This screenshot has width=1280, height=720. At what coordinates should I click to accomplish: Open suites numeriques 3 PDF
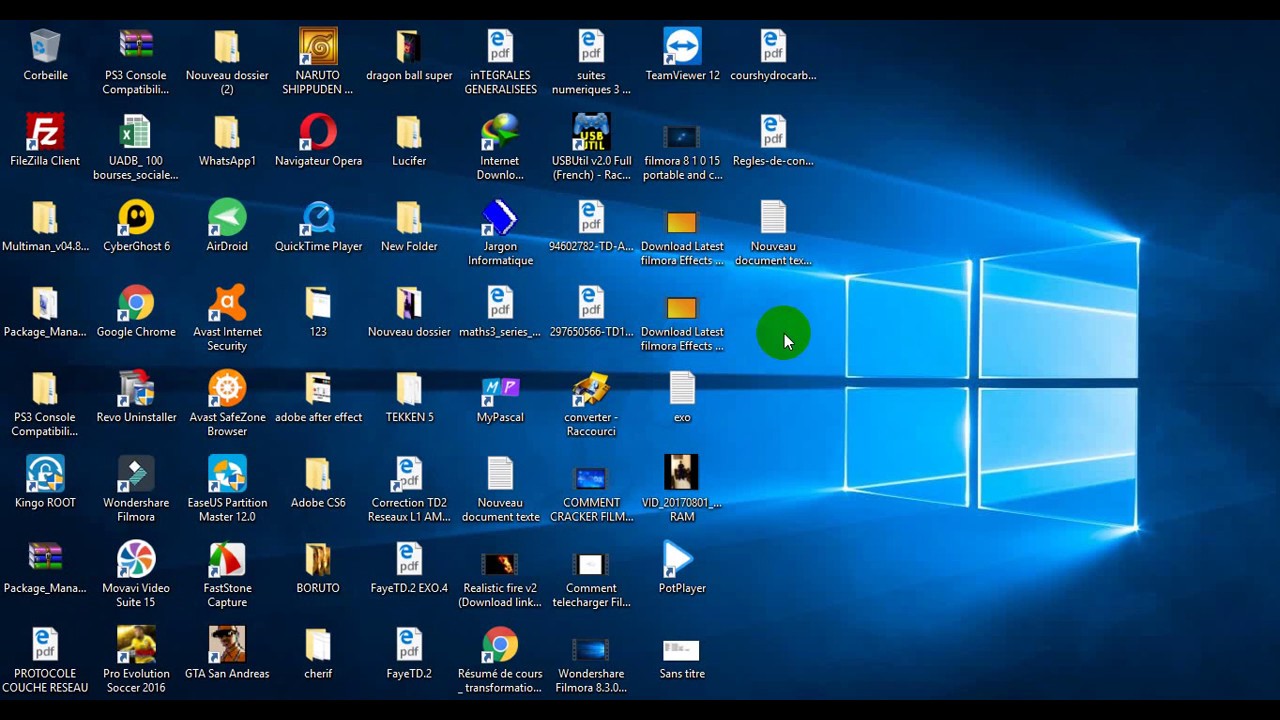pyautogui.click(x=591, y=47)
